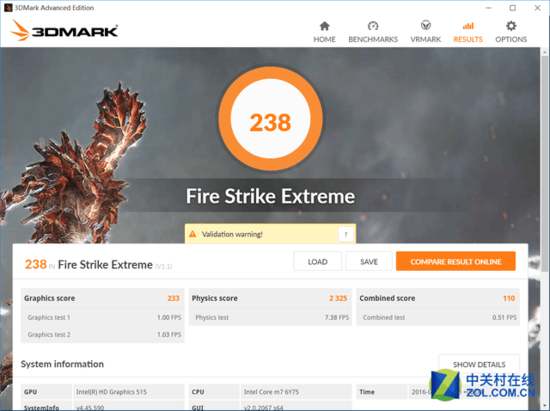Image resolution: width=550 pixels, height=411 pixels.
Task: Click the vertical scrollbar thumb
Action: tap(545, 163)
